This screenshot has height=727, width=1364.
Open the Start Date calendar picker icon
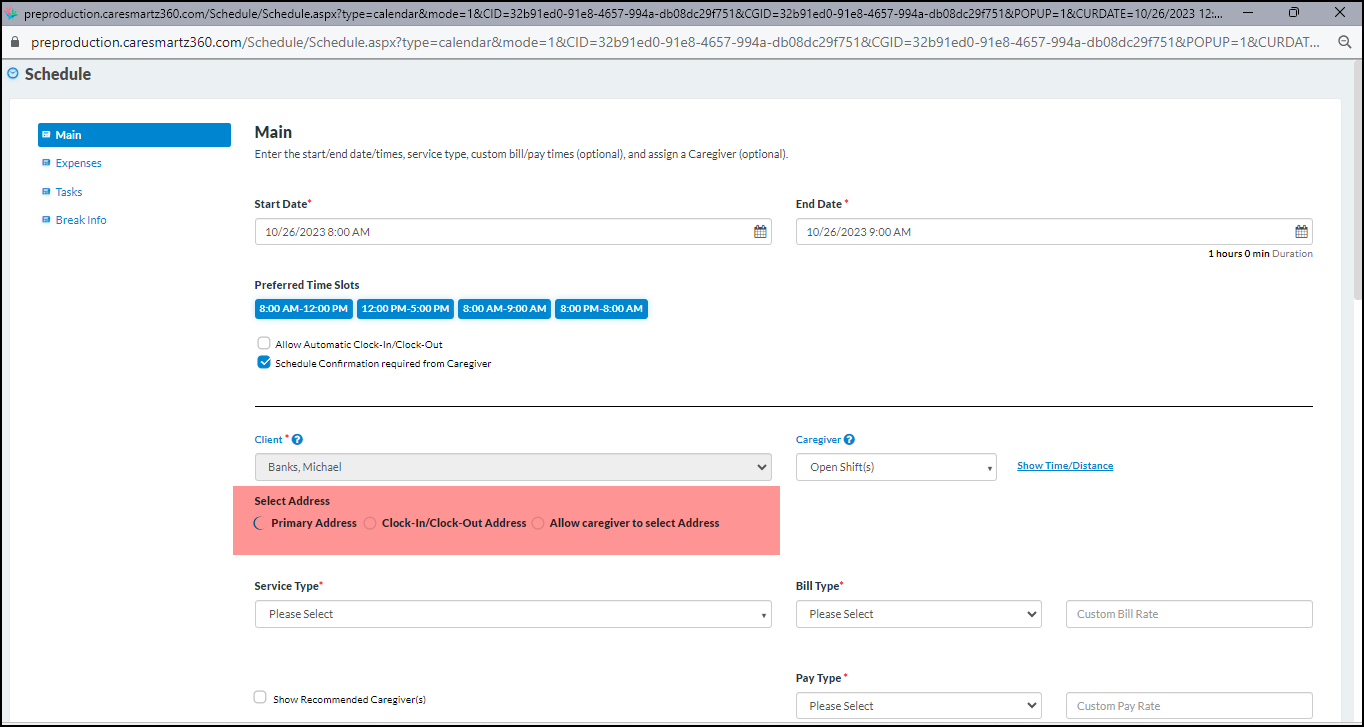(x=760, y=232)
